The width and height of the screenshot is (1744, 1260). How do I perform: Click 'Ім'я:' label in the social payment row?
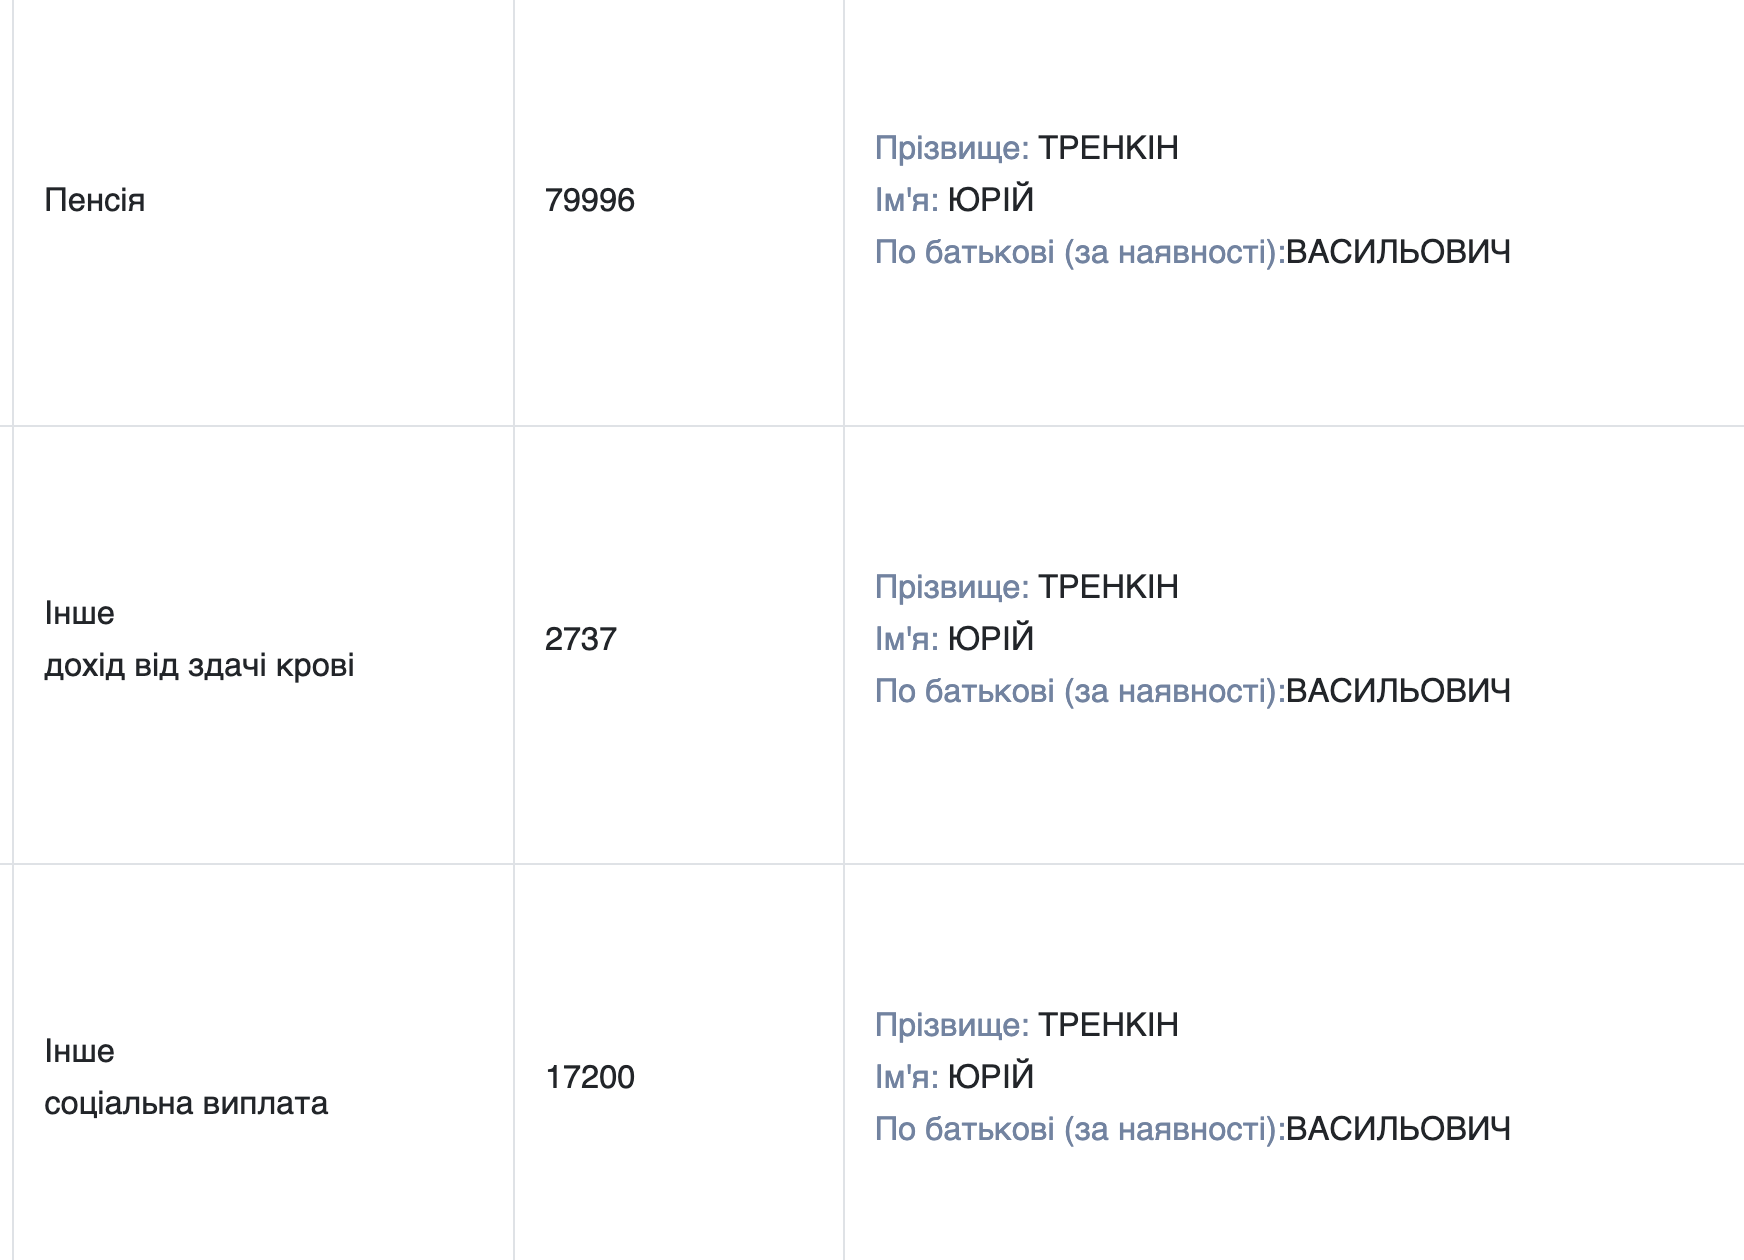[907, 1077]
